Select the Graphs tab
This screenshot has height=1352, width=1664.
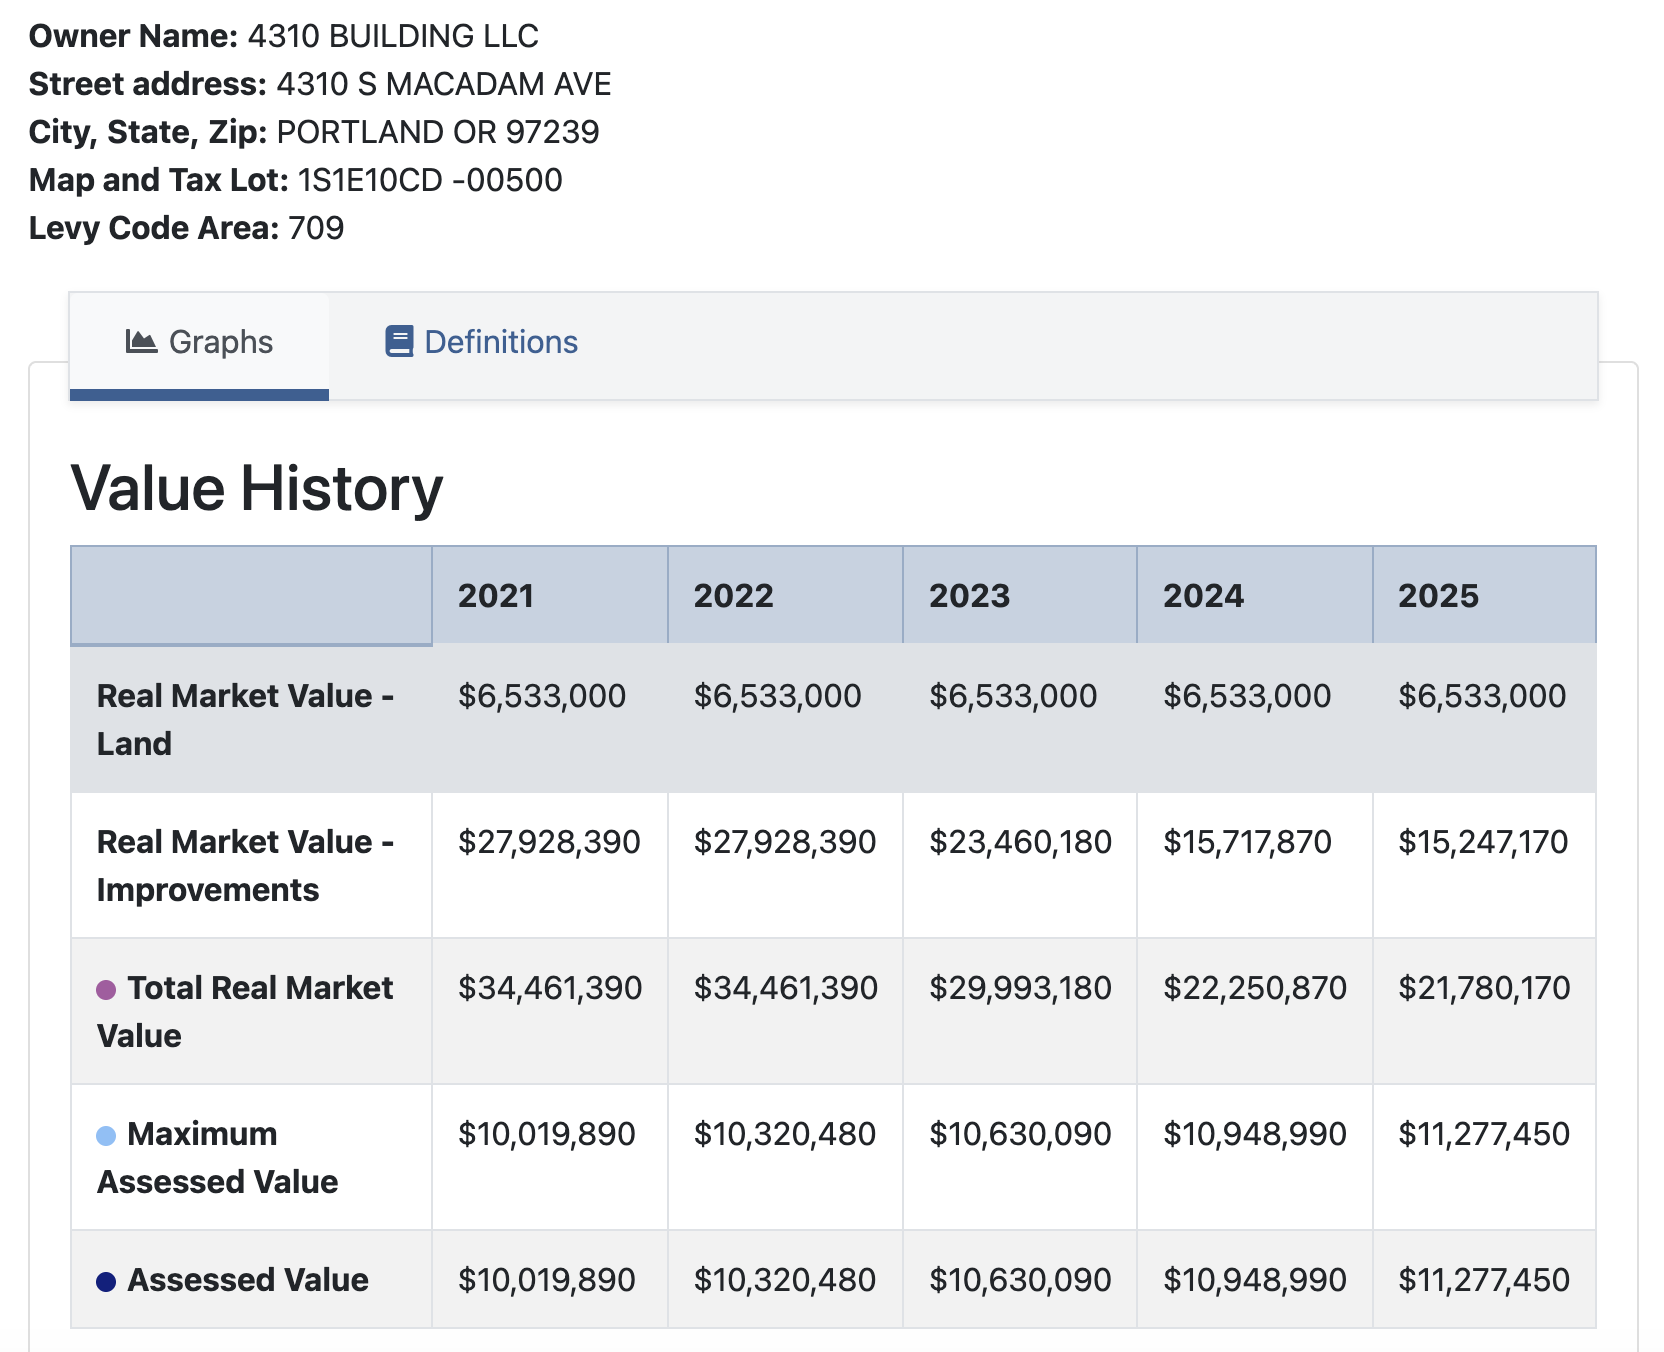pyautogui.click(x=222, y=341)
